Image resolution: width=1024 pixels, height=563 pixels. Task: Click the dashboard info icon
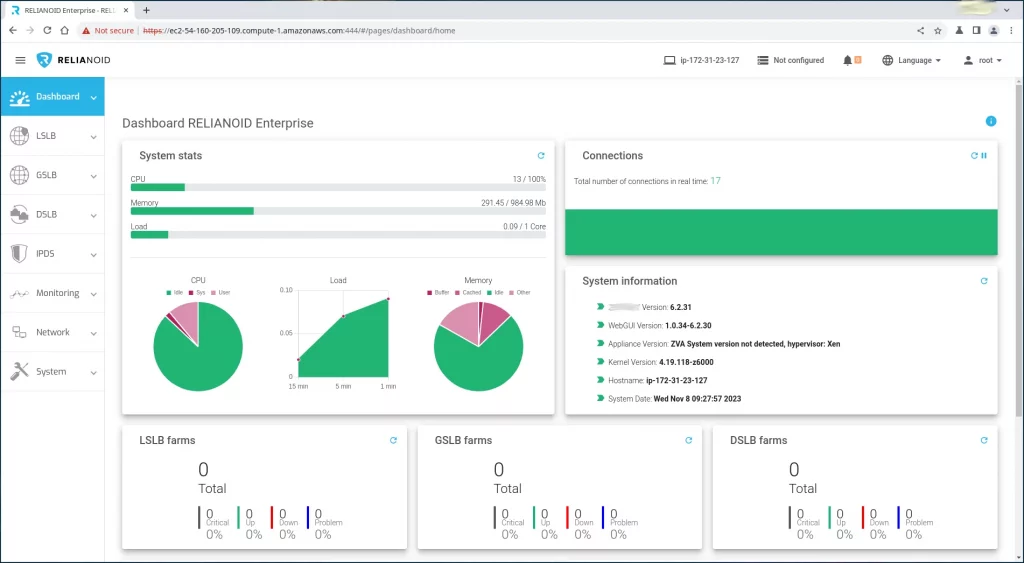(x=991, y=121)
